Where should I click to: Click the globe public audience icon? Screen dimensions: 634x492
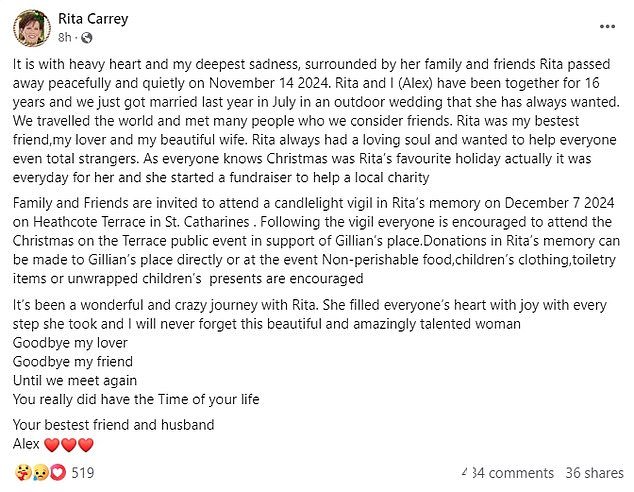(x=87, y=38)
